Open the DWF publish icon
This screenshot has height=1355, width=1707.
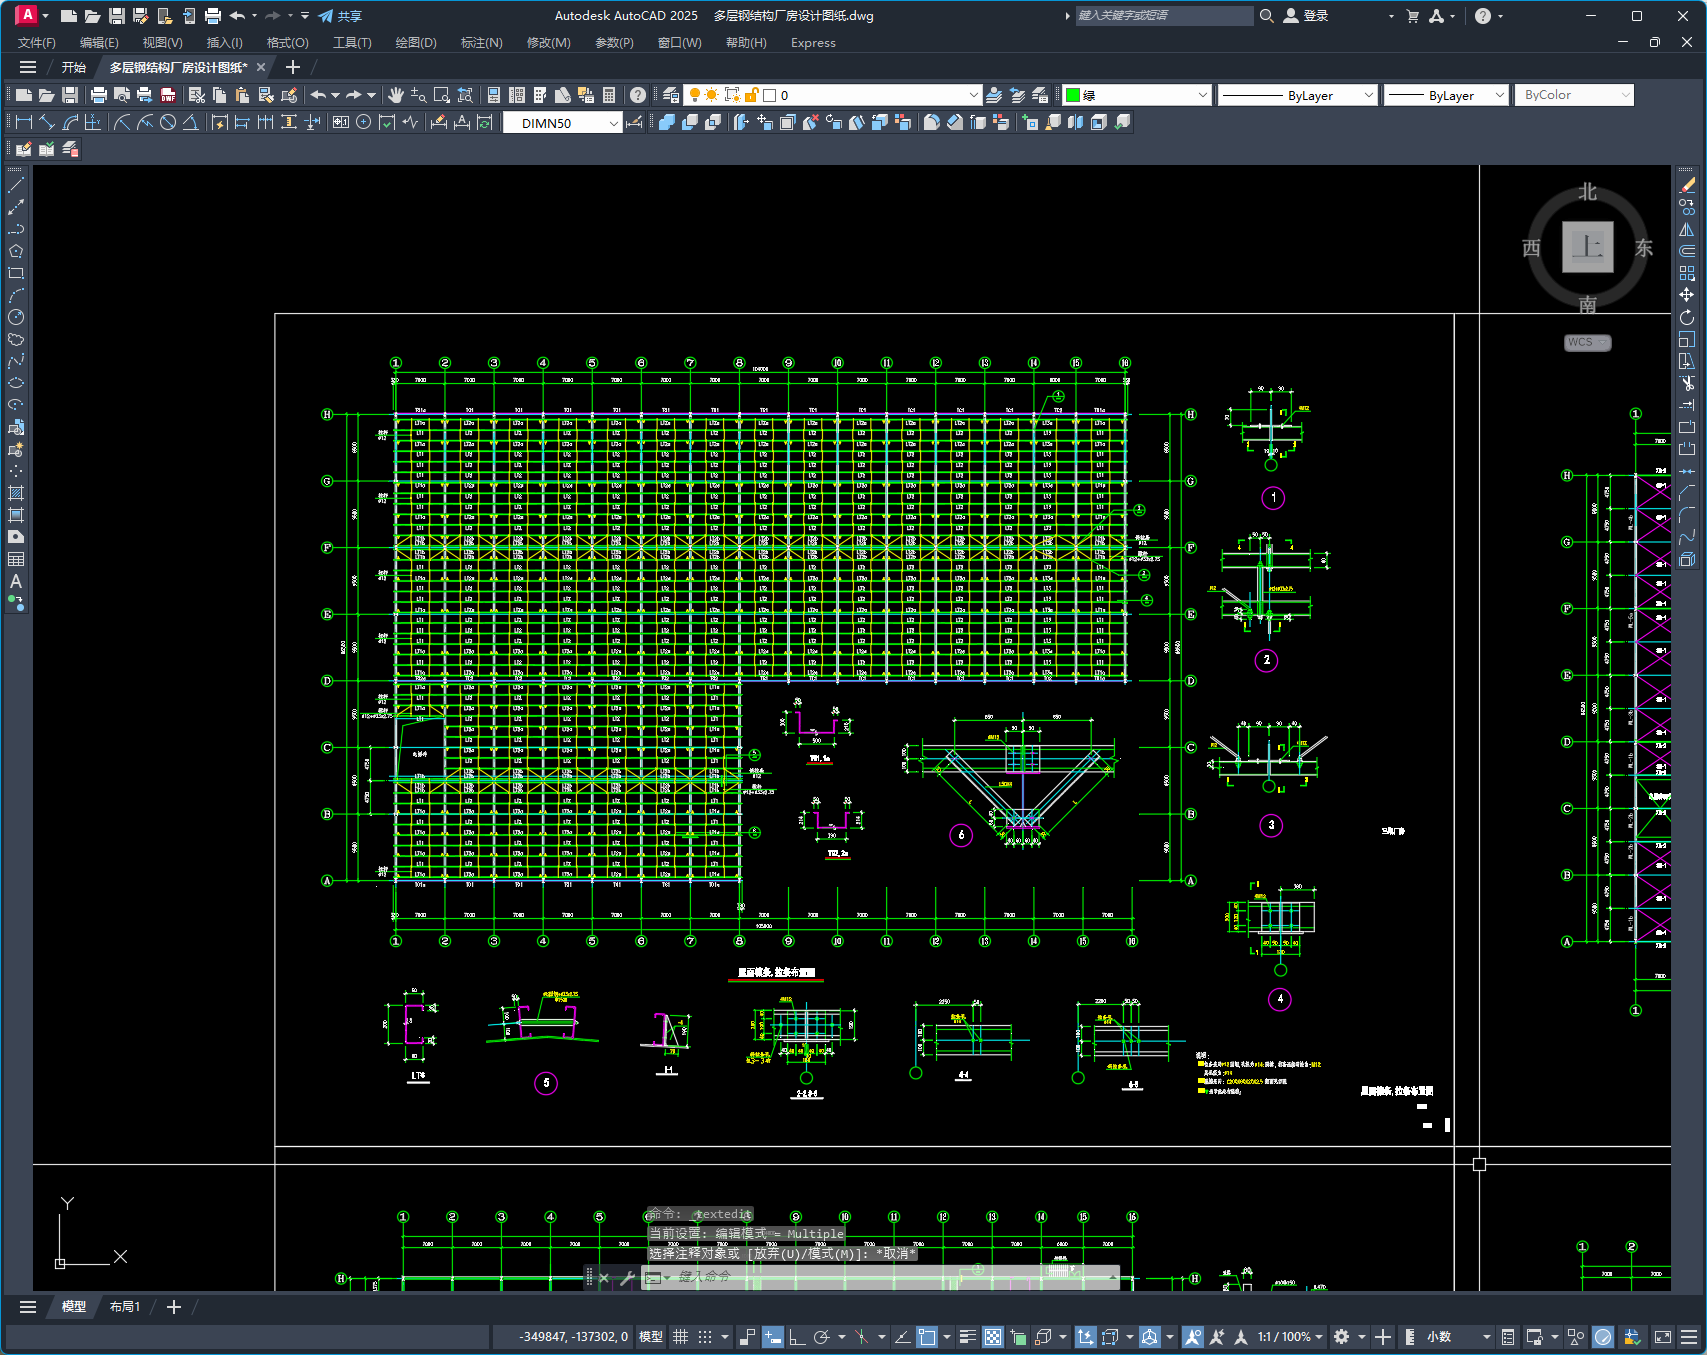pyautogui.click(x=168, y=95)
